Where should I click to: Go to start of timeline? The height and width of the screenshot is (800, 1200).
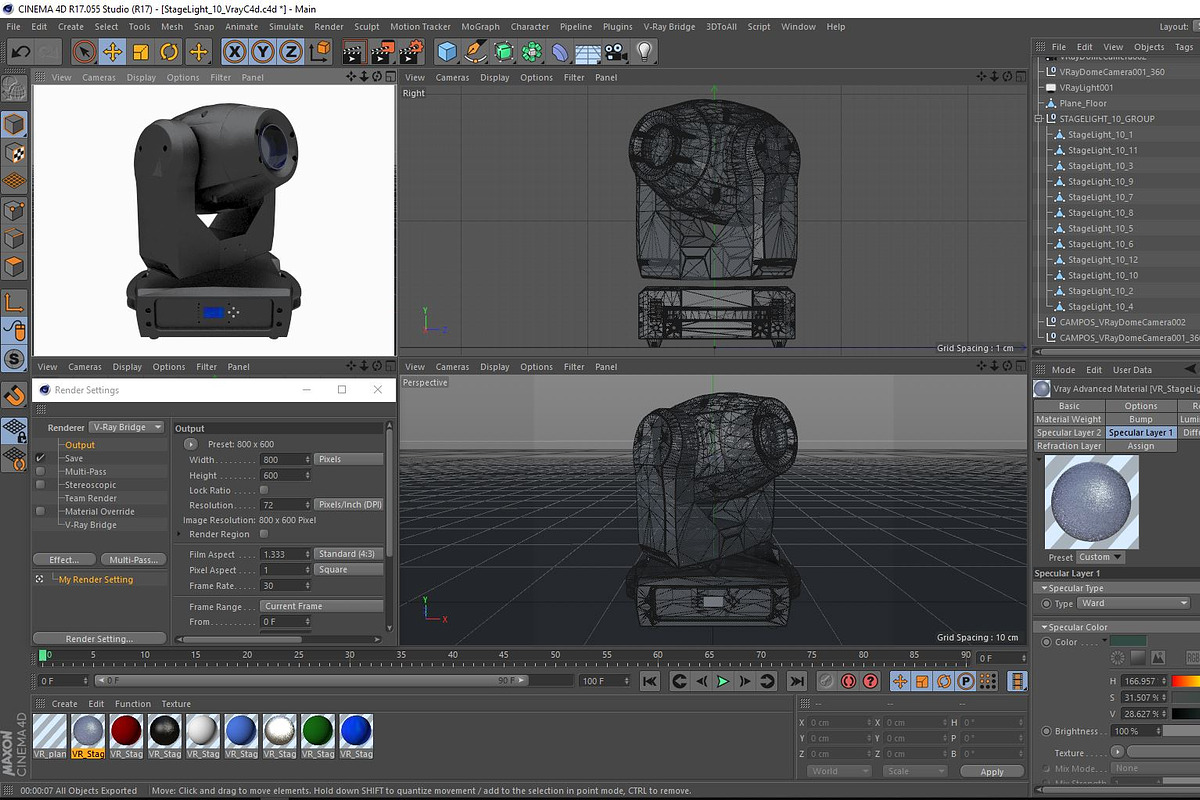tap(650, 681)
